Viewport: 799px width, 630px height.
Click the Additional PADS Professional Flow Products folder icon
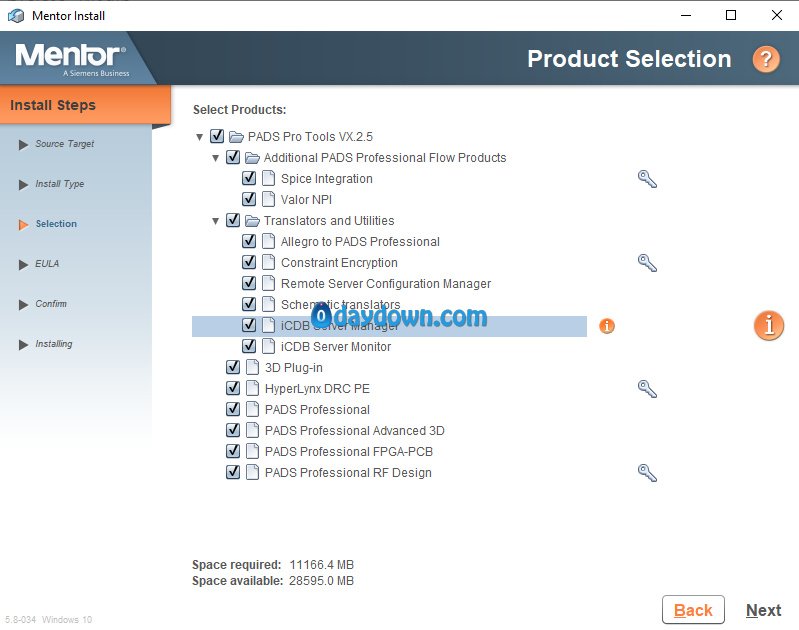click(x=252, y=158)
